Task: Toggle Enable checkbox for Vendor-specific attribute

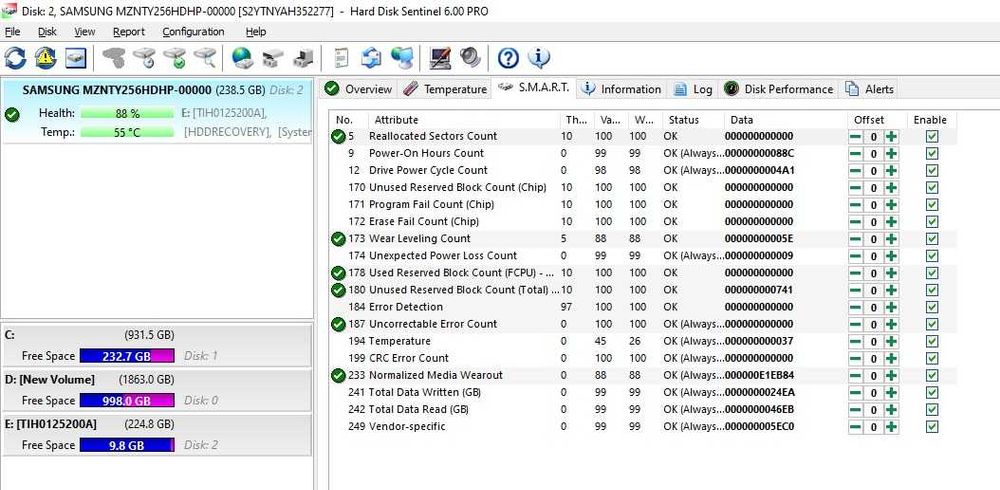Action: [932, 426]
